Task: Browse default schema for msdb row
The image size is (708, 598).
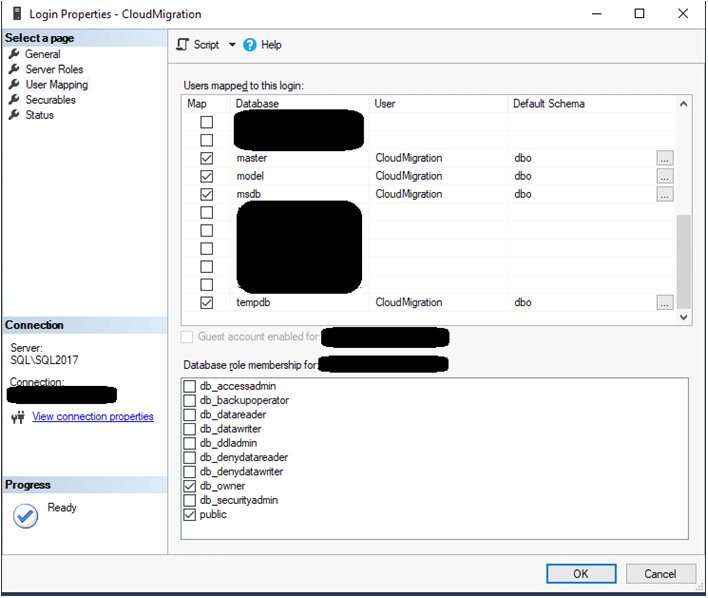Action: pyautogui.click(x=665, y=194)
